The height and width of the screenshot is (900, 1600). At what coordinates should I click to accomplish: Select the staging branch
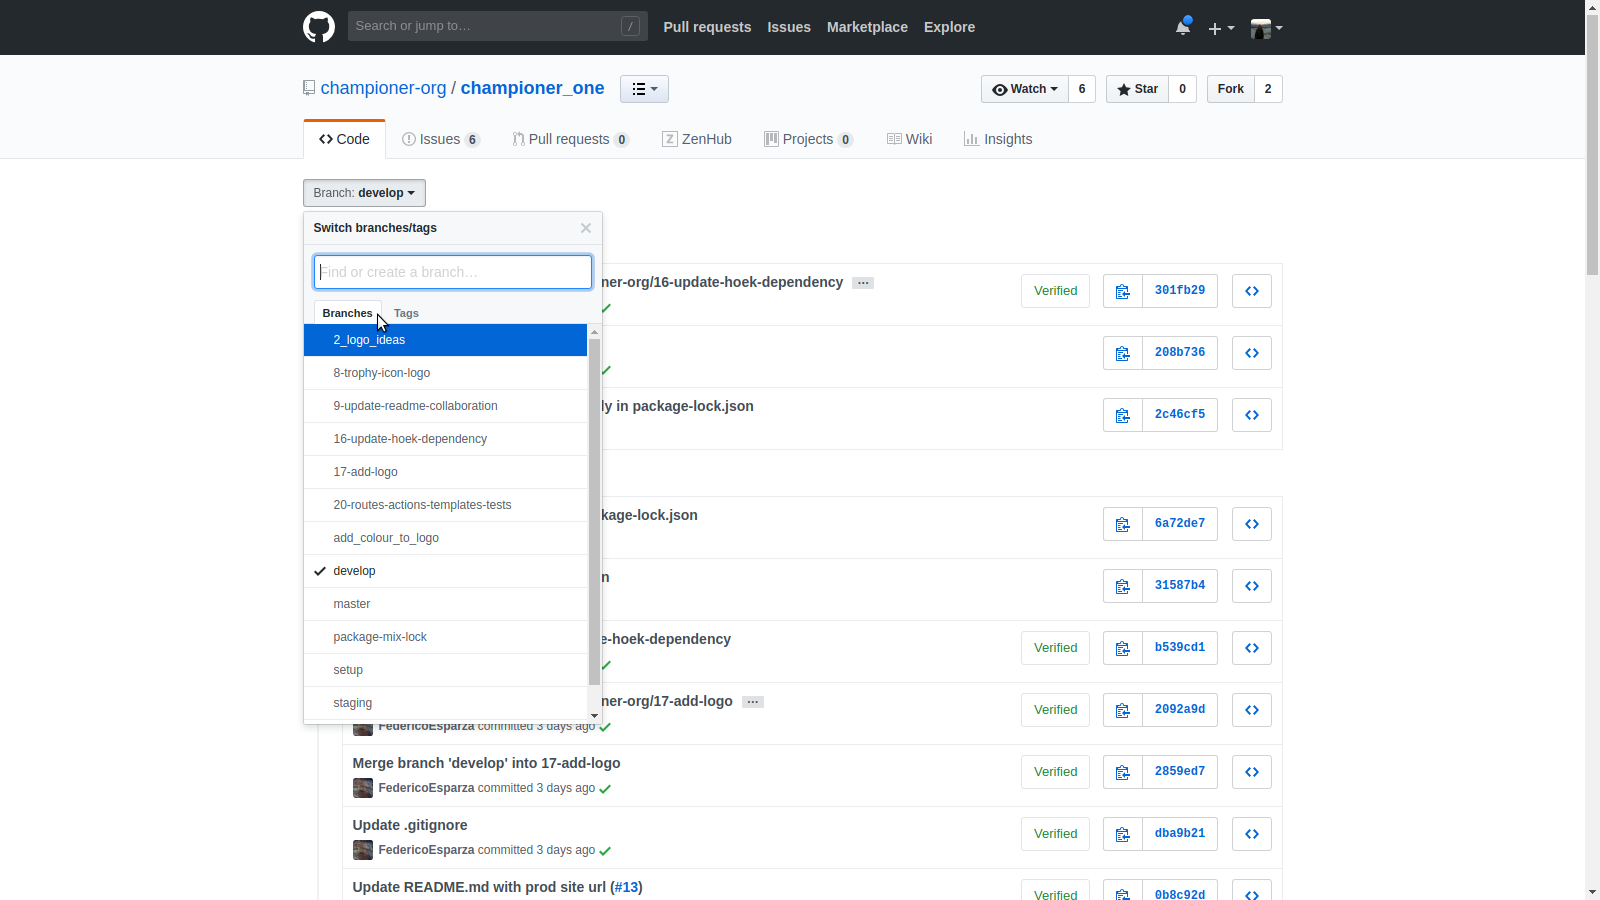[x=445, y=703]
